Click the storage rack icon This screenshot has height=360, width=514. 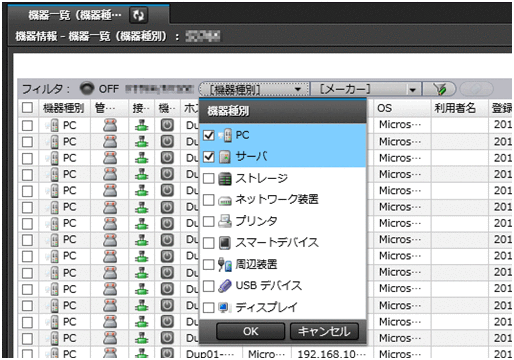[225, 179]
